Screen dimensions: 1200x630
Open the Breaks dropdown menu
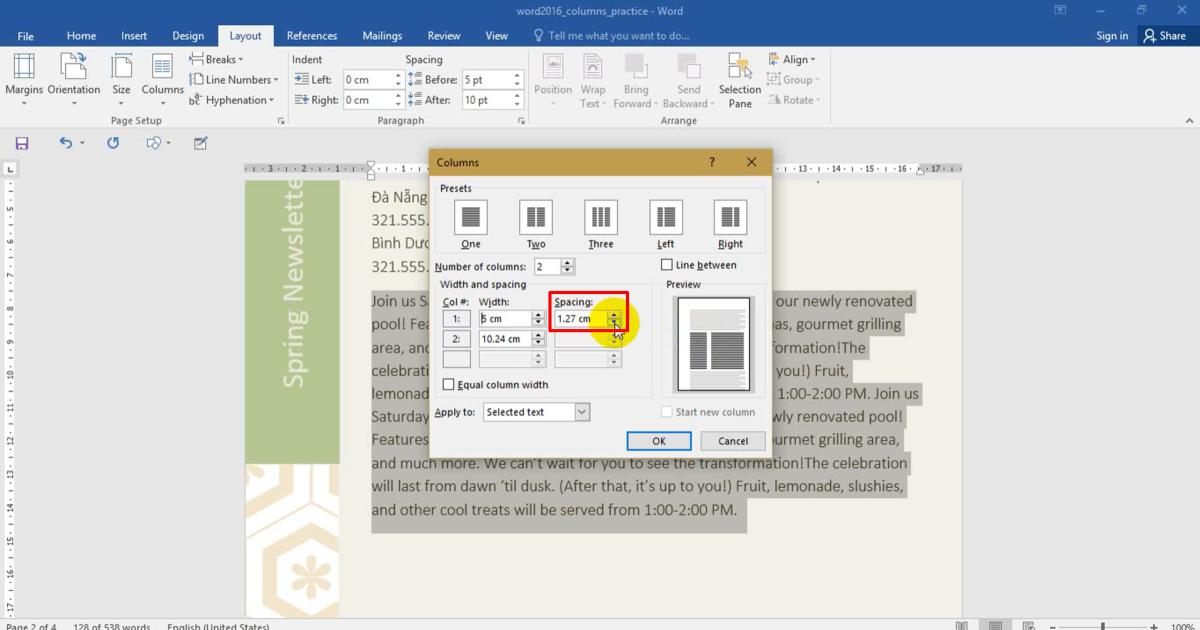217,59
